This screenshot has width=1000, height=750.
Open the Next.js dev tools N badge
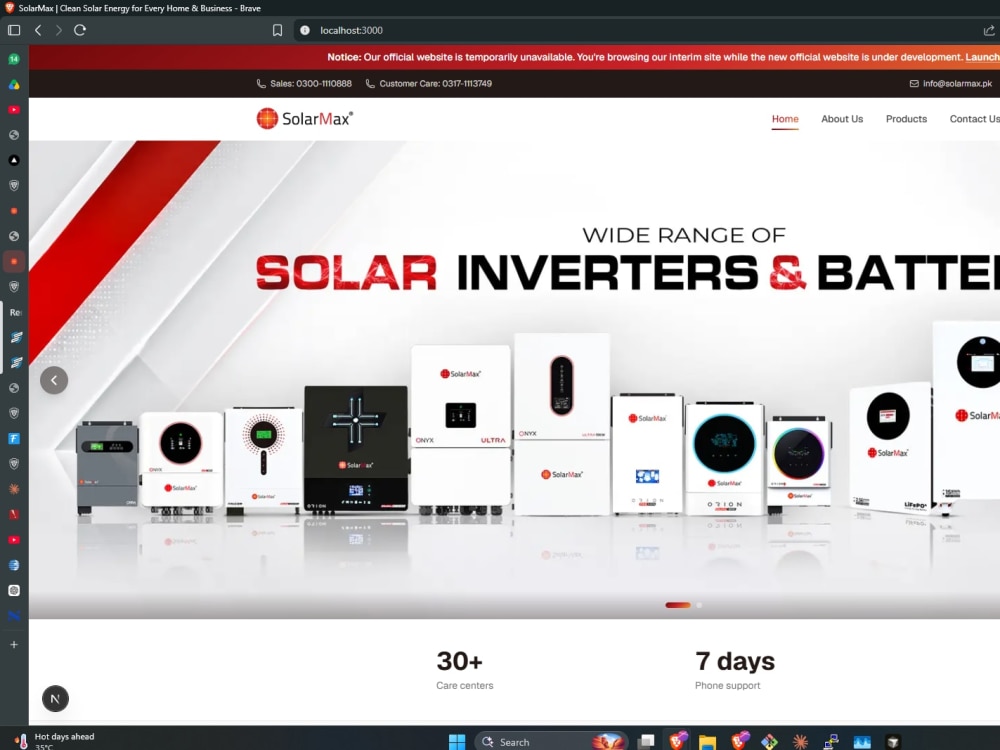(55, 698)
